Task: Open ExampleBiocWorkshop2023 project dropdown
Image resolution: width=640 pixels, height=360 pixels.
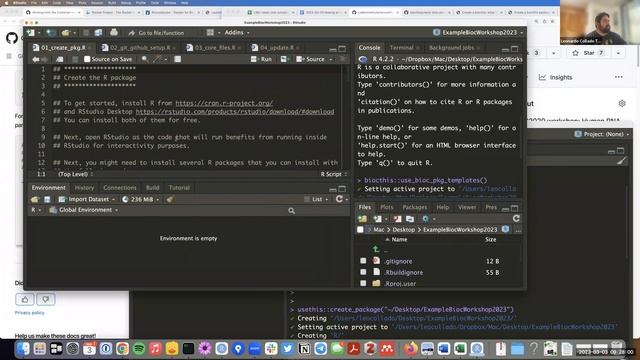Action: pyautogui.click(x=478, y=32)
